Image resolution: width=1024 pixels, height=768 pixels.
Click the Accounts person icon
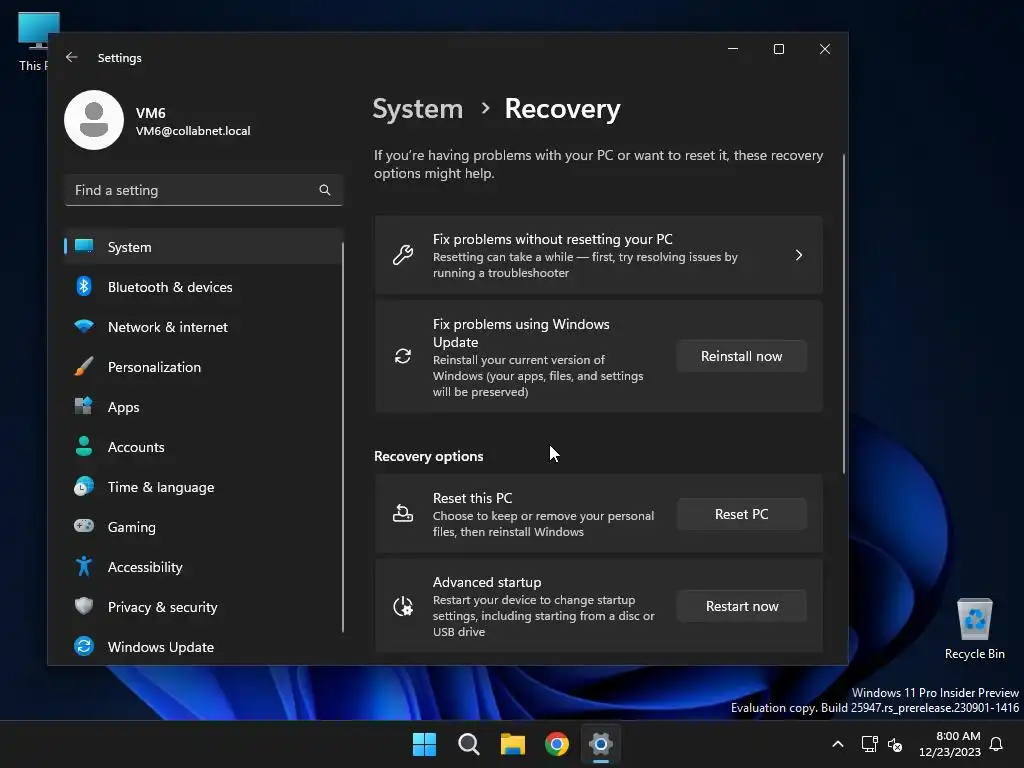tap(84, 446)
